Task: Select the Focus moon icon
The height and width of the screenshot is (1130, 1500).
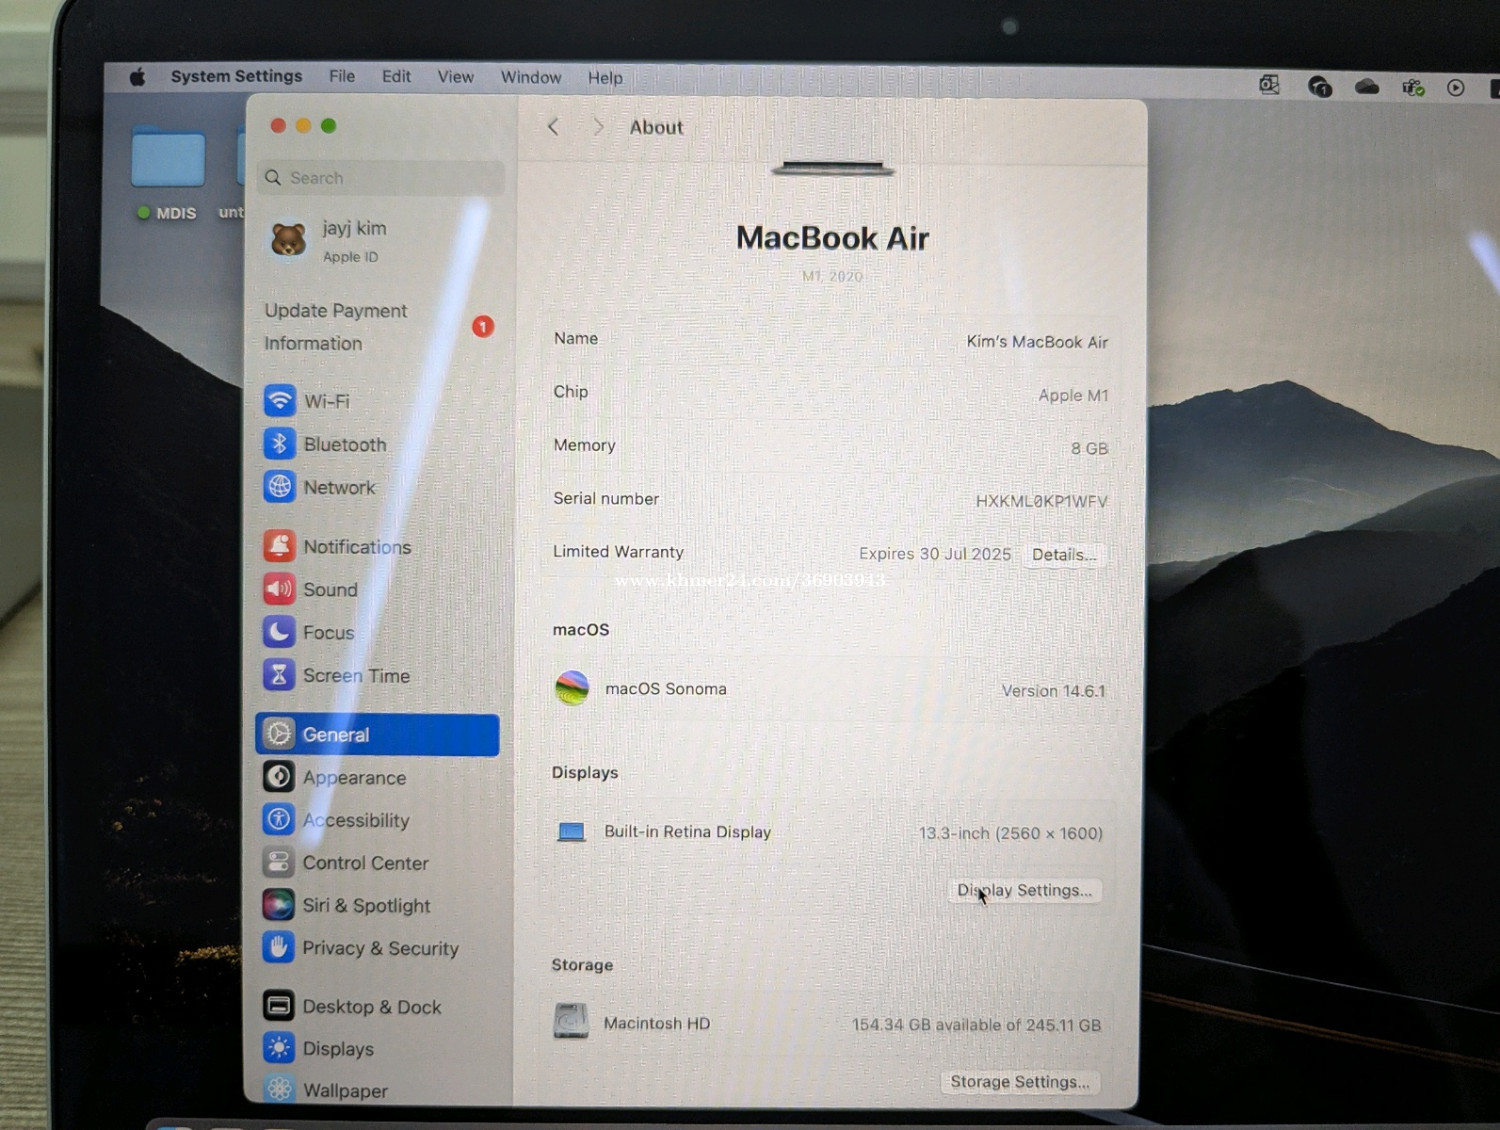Action: coord(279,631)
